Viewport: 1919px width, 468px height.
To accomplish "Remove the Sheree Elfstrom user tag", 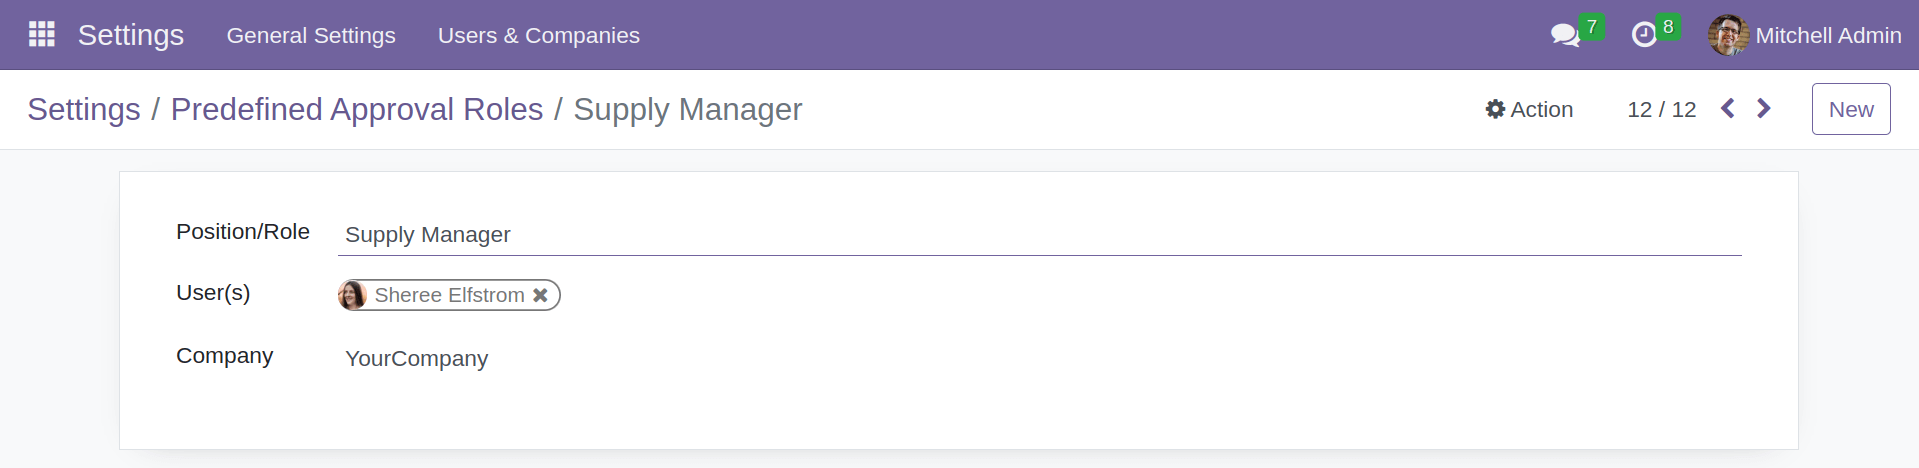I will pos(540,295).
